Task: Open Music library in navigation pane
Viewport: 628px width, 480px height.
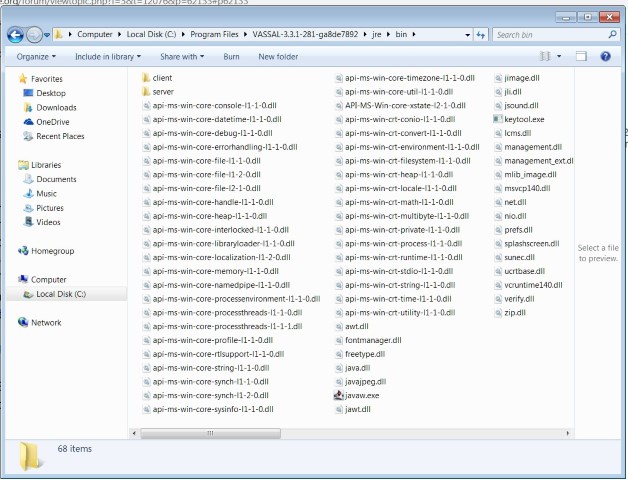Action: pos(46,194)
